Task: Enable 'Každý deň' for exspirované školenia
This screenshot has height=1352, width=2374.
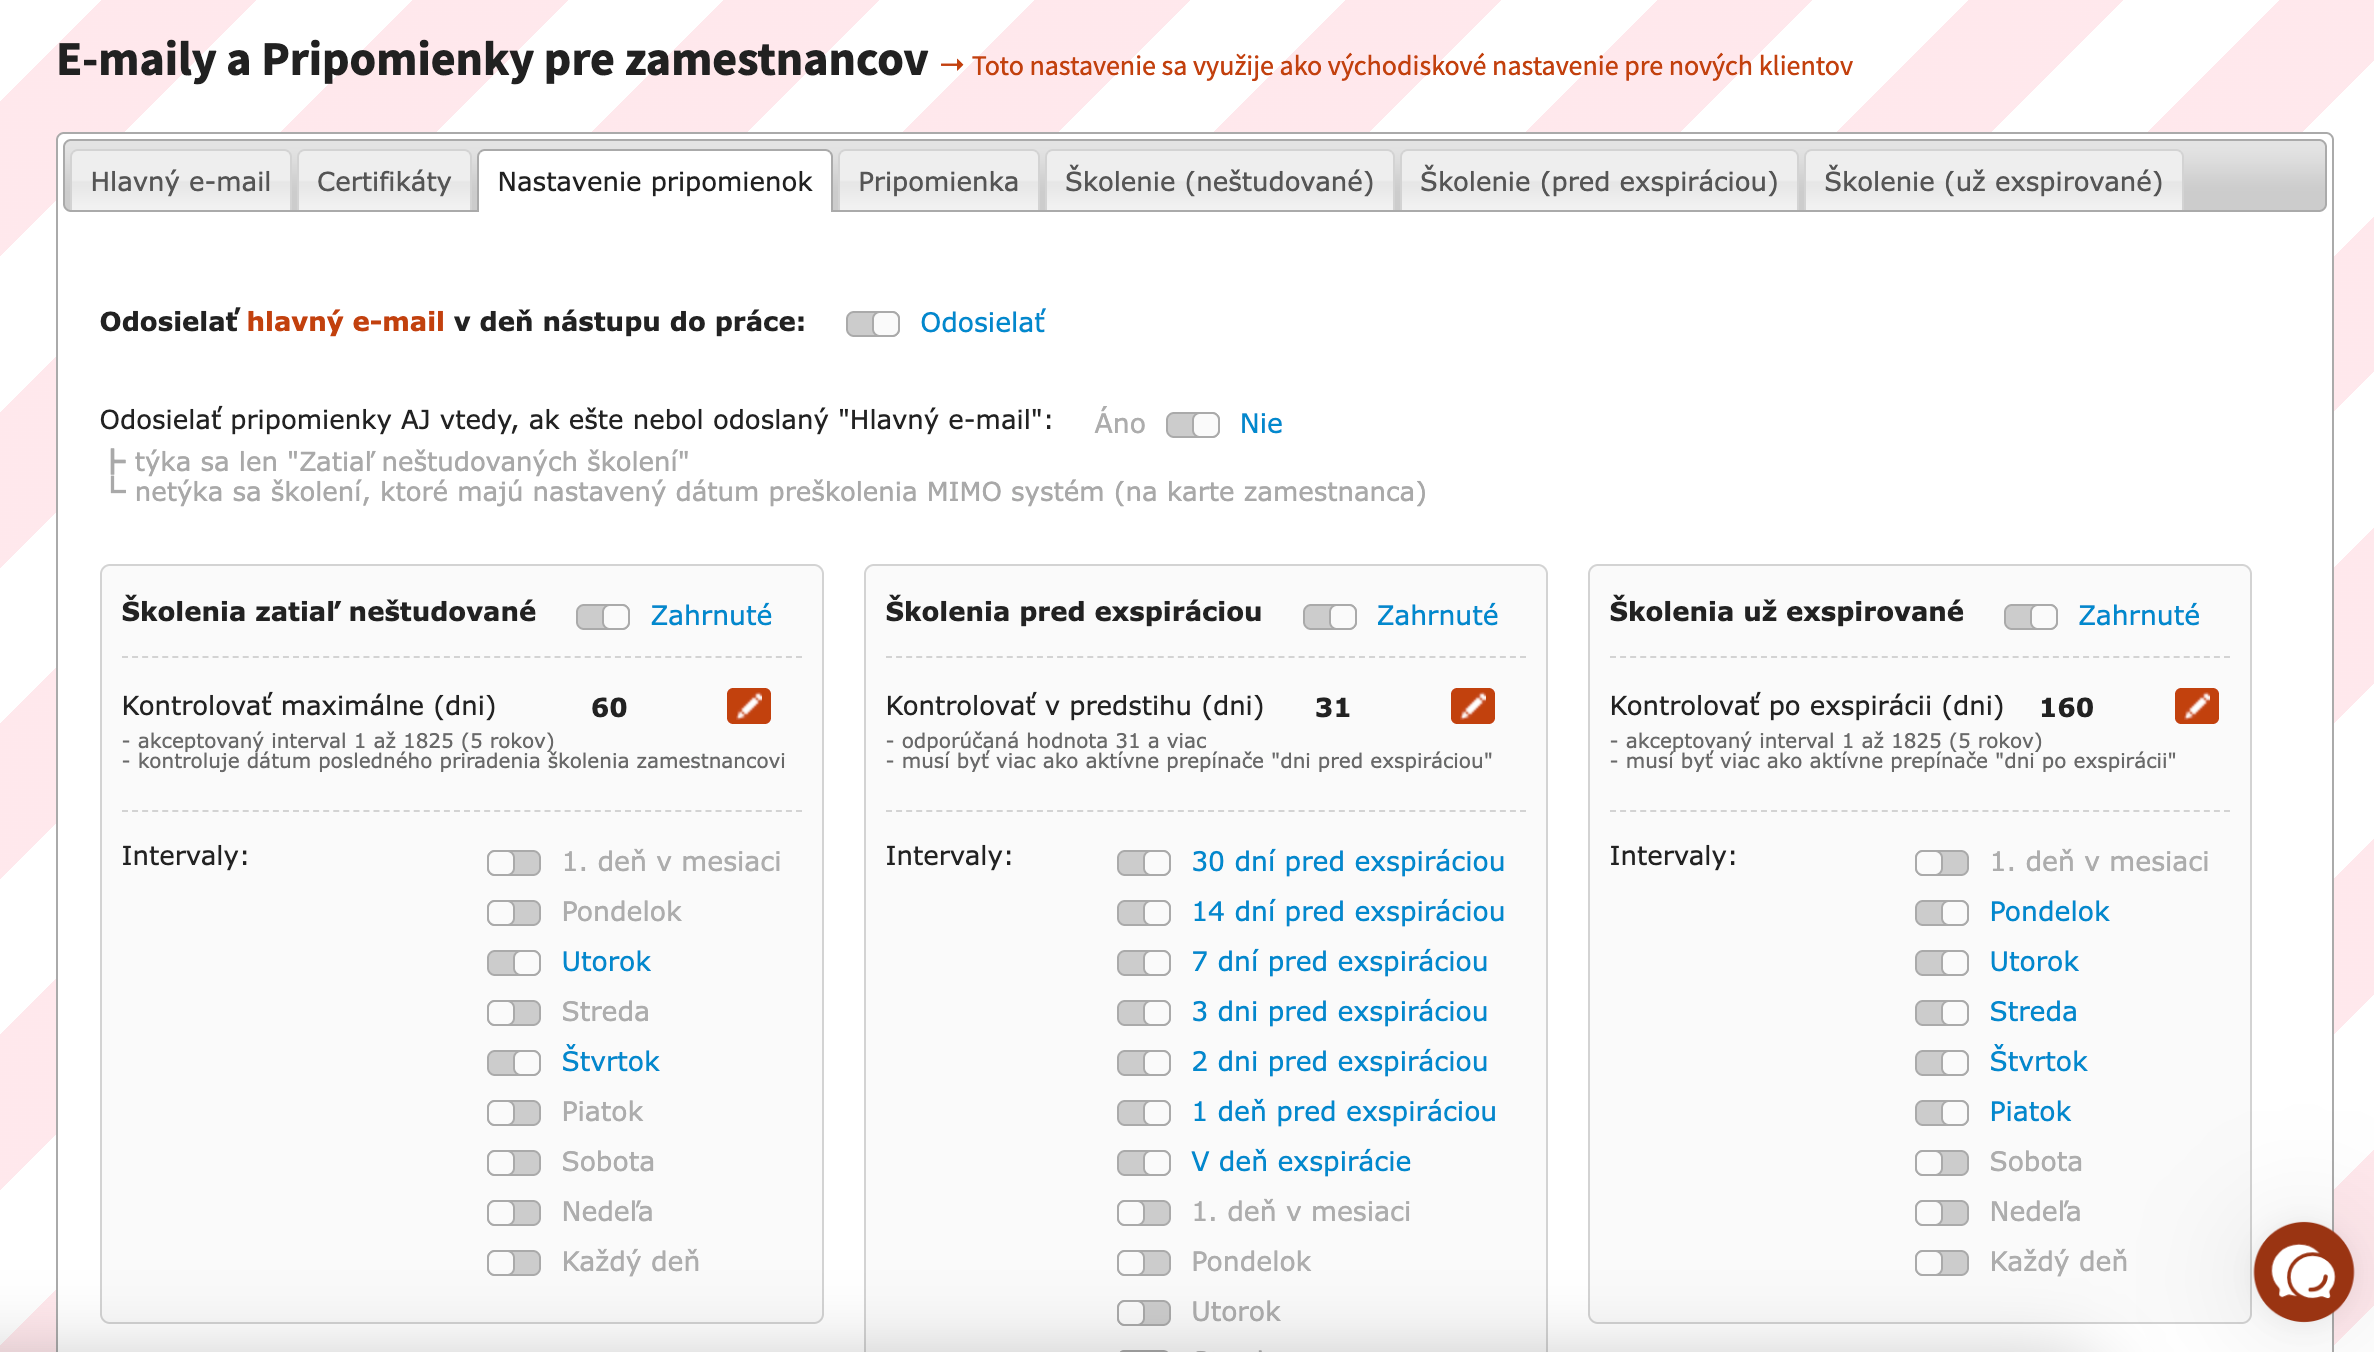Action: pyautogui.click(x=1941, y=1263)
